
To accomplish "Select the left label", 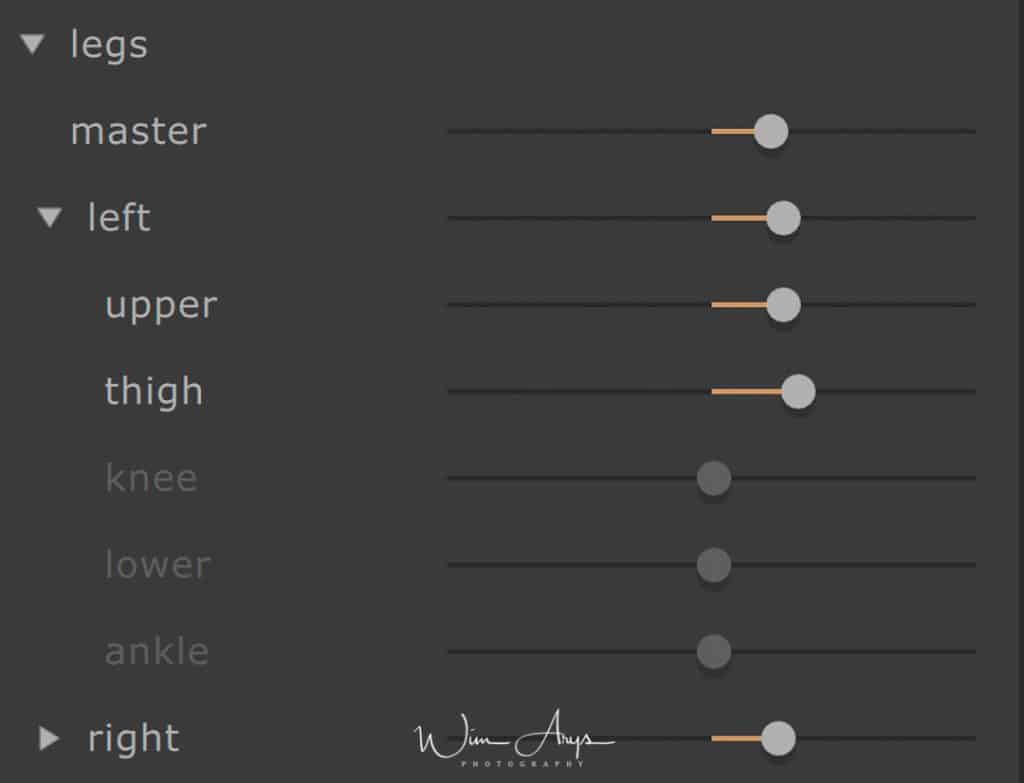I will point(119,217).
